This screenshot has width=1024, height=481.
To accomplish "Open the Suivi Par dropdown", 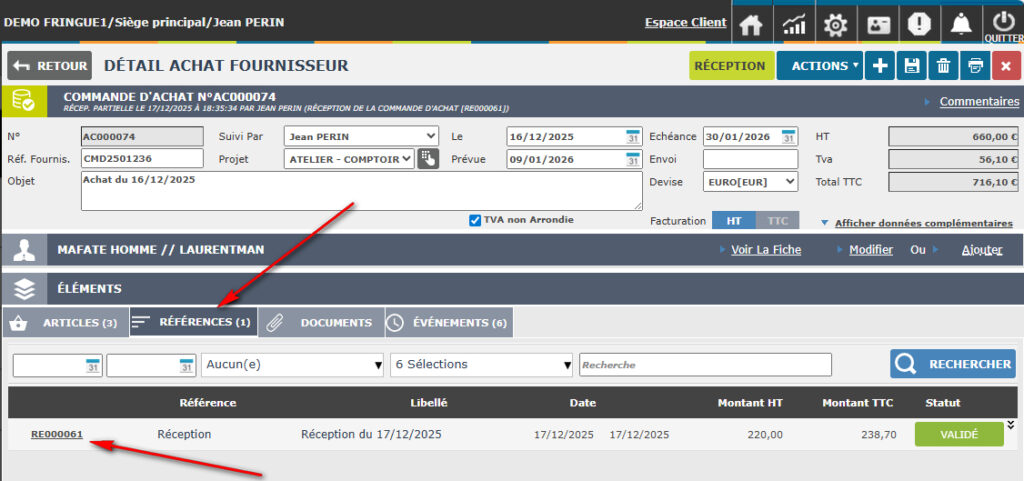I will click(x=361, y=136).
